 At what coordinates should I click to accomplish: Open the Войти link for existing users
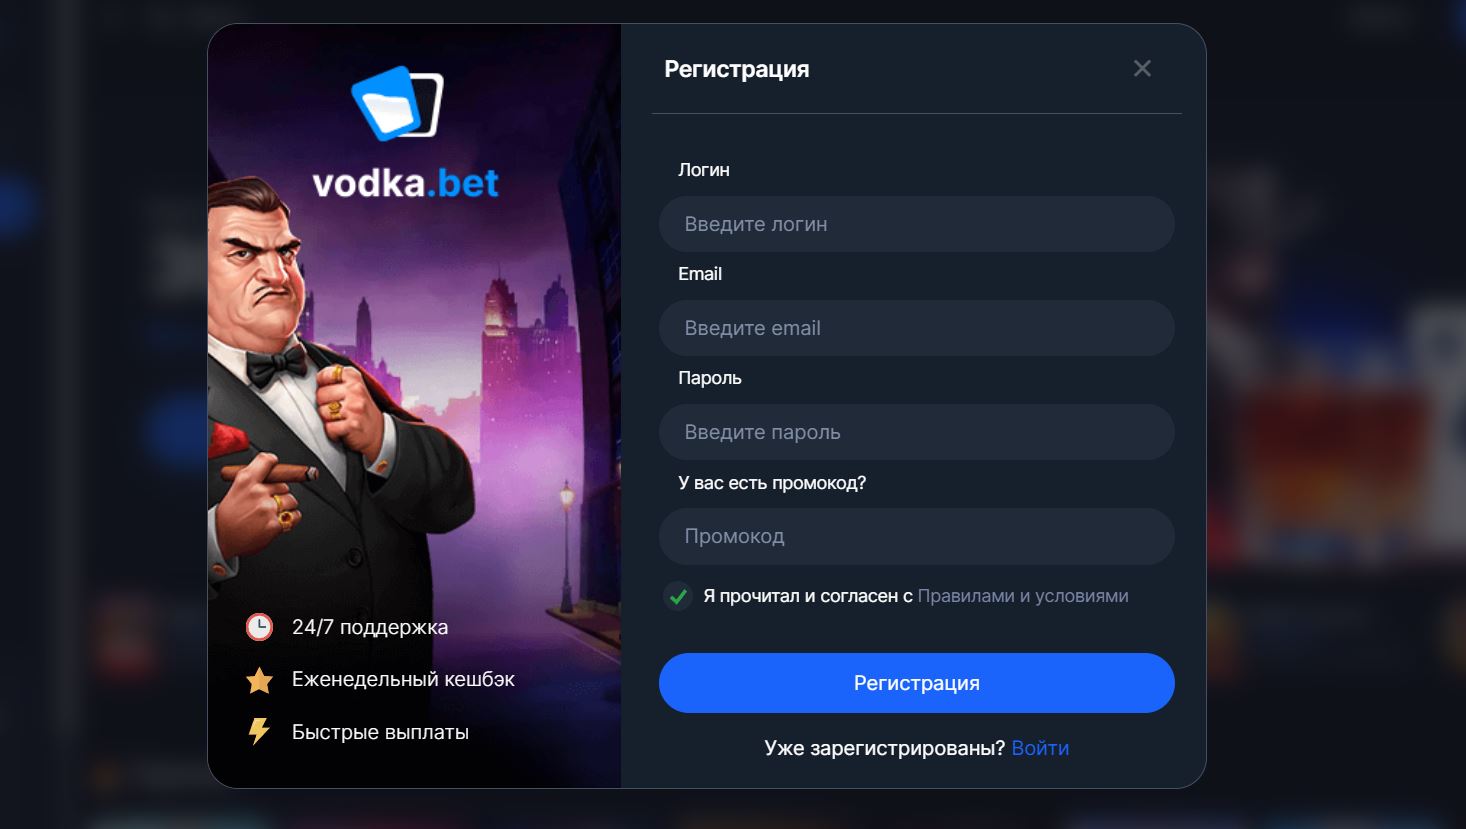click(x=1040, y=747)
